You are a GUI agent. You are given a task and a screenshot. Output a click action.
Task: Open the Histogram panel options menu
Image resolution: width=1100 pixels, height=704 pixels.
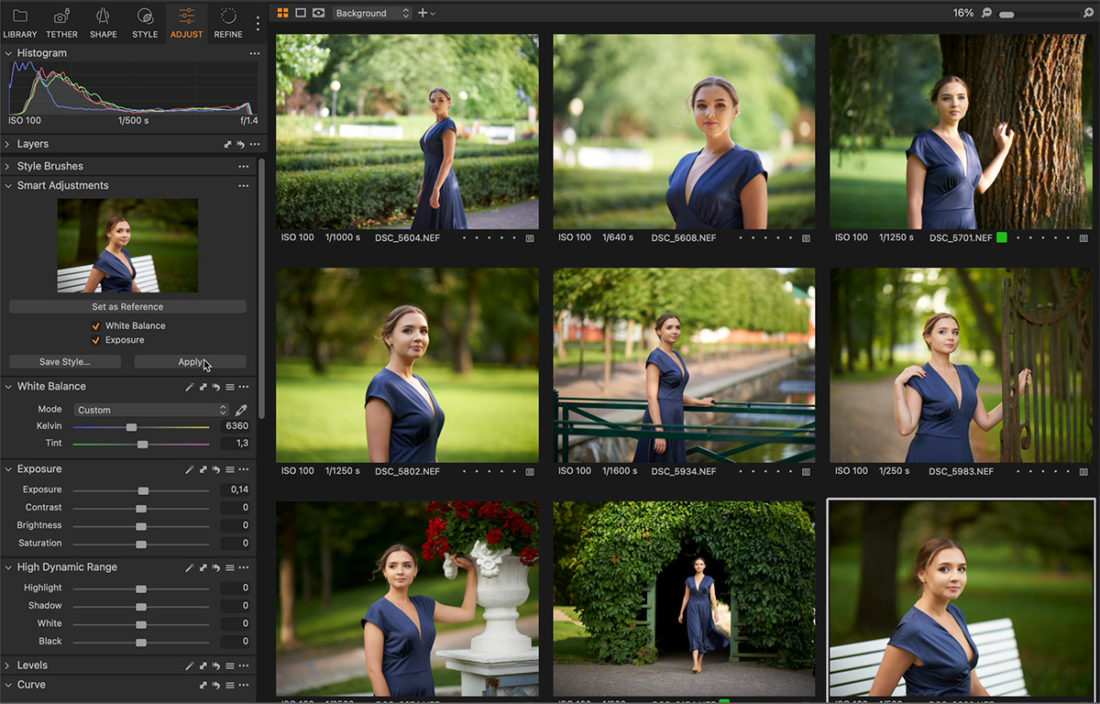tap(253, 52)
